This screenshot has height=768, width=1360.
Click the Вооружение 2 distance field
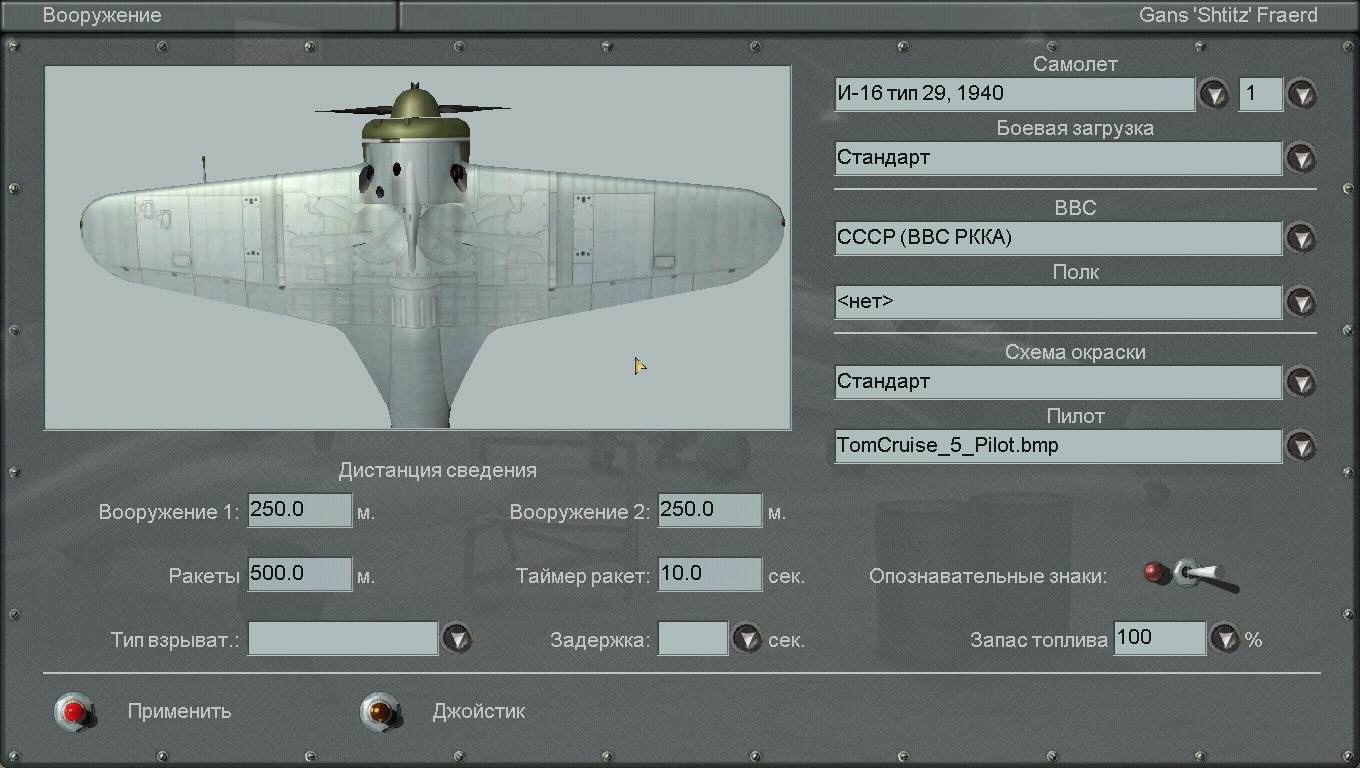[710, 510]
